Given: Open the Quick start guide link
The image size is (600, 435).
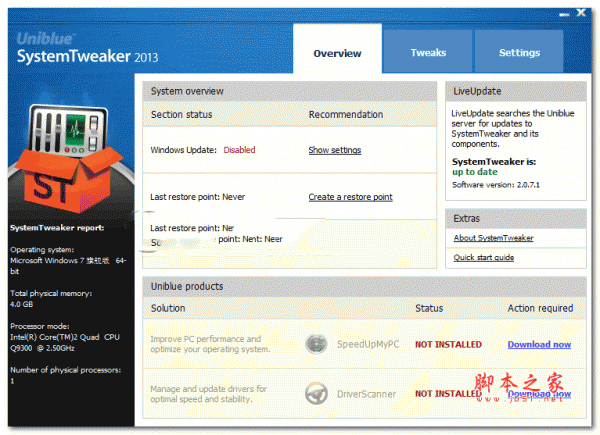Looking at the screenshot, I should pos(484,257).
